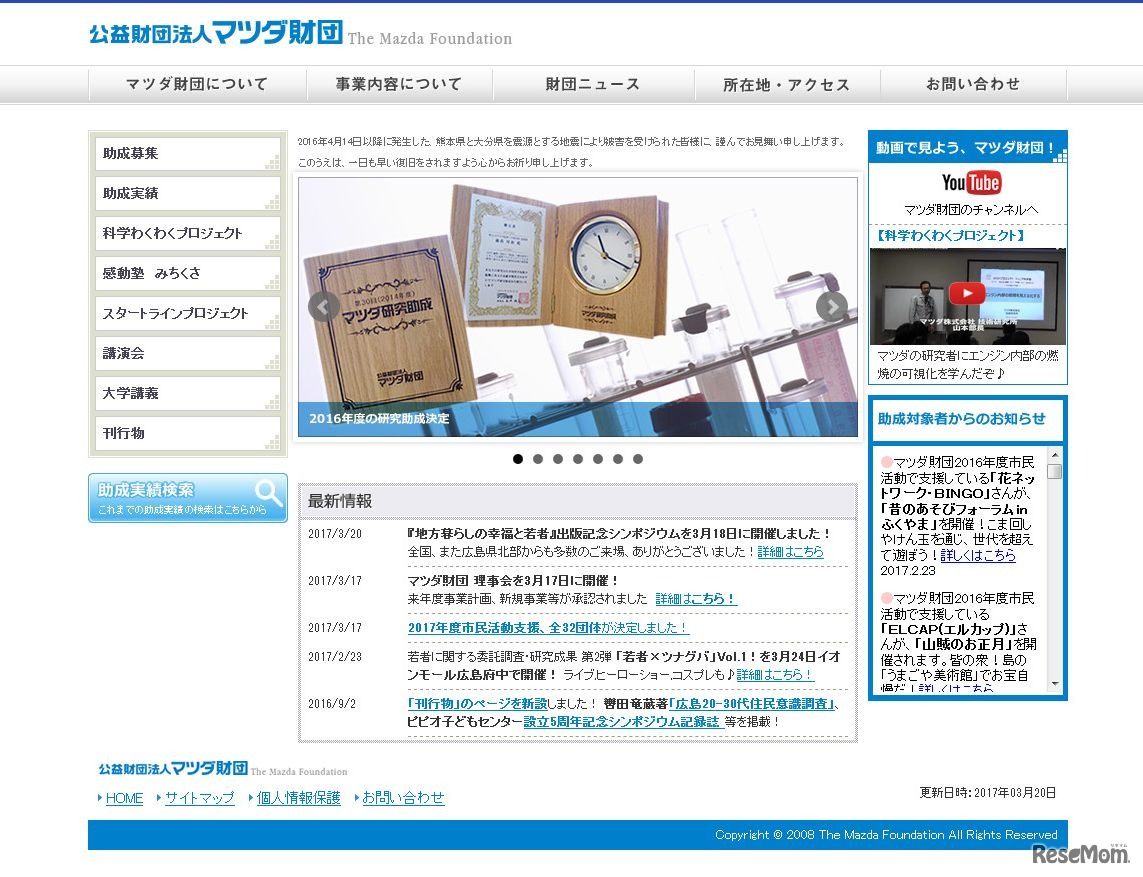Open マツダ財団について navigation menu
Image resolution: width=1143 pixels, height=877 pixels.
[197, 85]
